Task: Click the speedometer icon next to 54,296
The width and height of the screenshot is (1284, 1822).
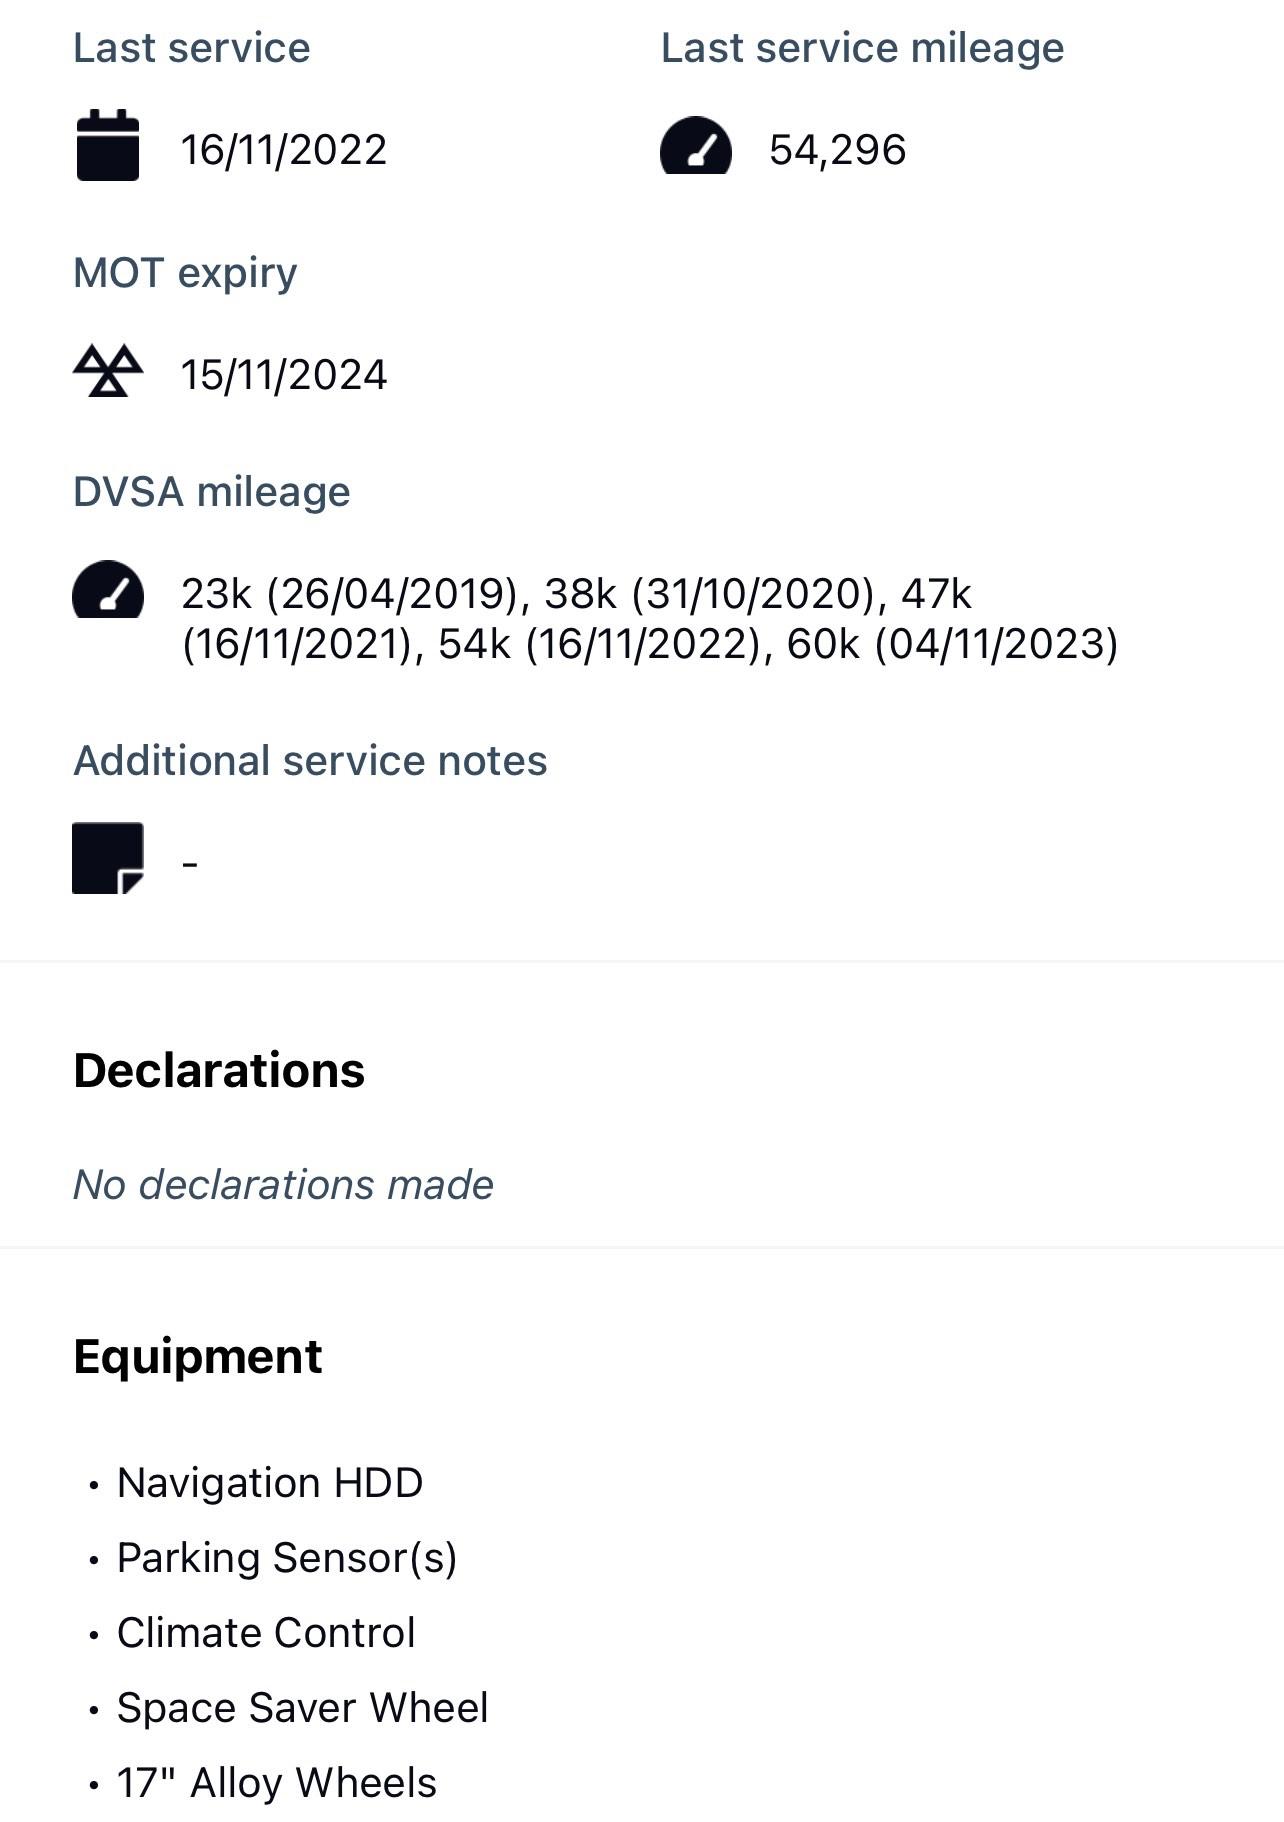Action: [696, 148]
